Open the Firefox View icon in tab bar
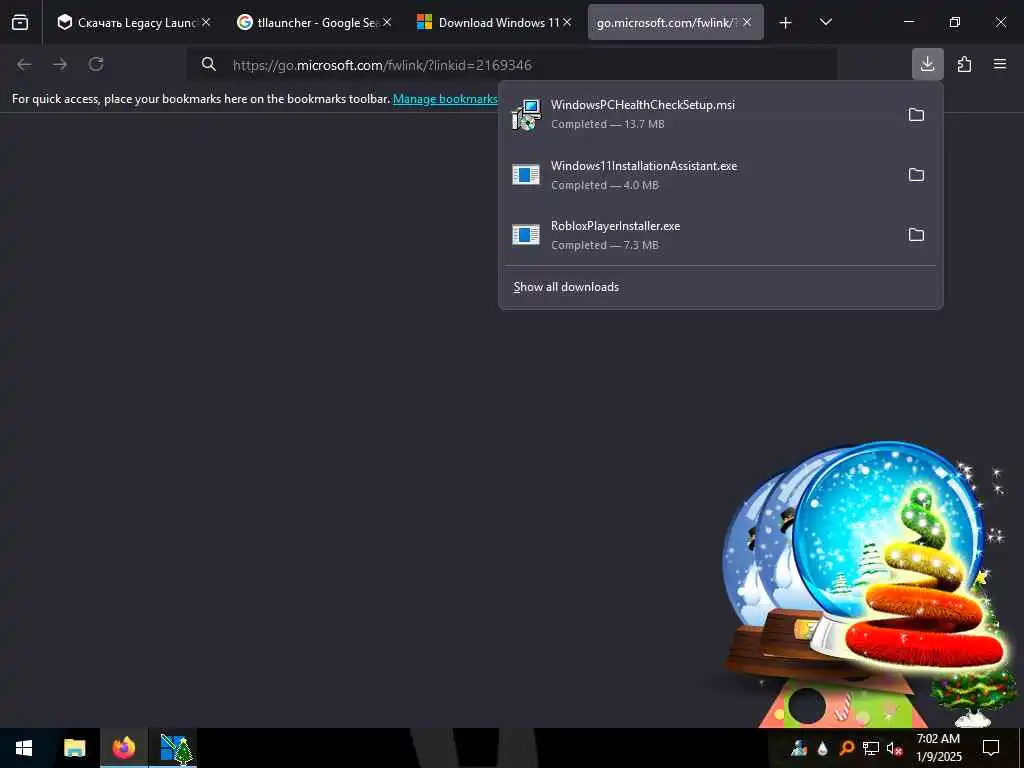1024x768 pixels. click(x=20, y=22)
